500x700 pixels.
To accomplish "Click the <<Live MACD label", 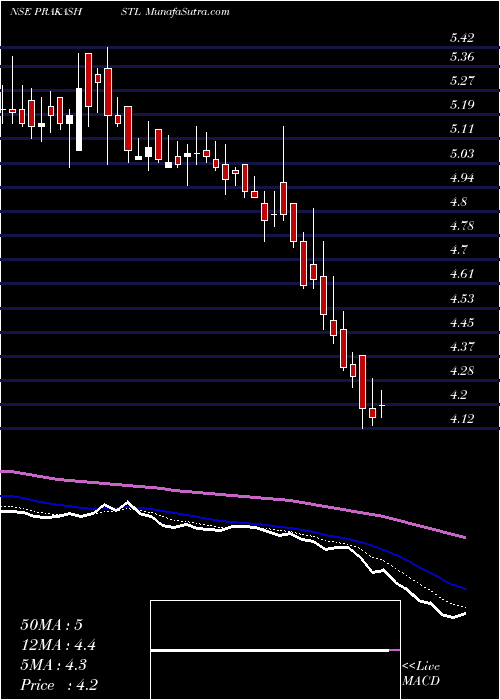I will pos(421,674).
